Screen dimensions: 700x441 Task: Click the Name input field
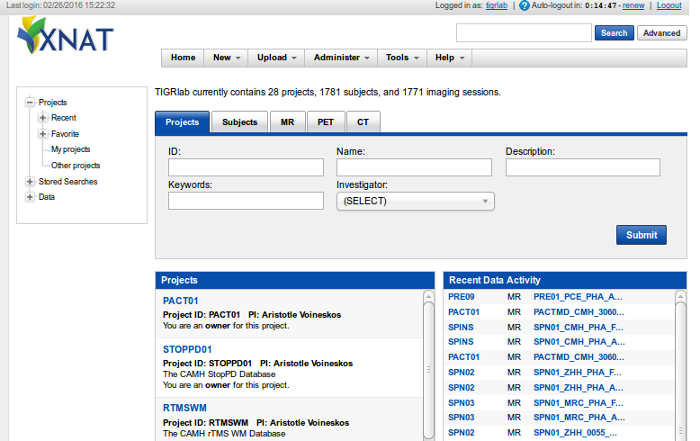click(414, 167)
